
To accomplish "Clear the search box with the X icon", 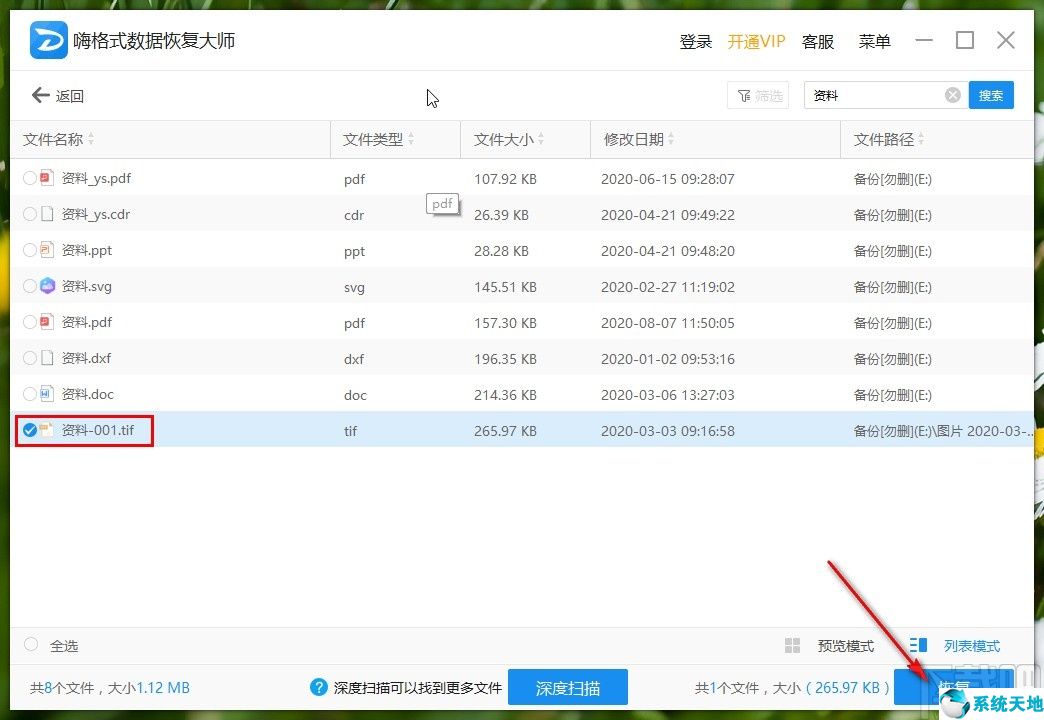I will [x=952, y=94].
